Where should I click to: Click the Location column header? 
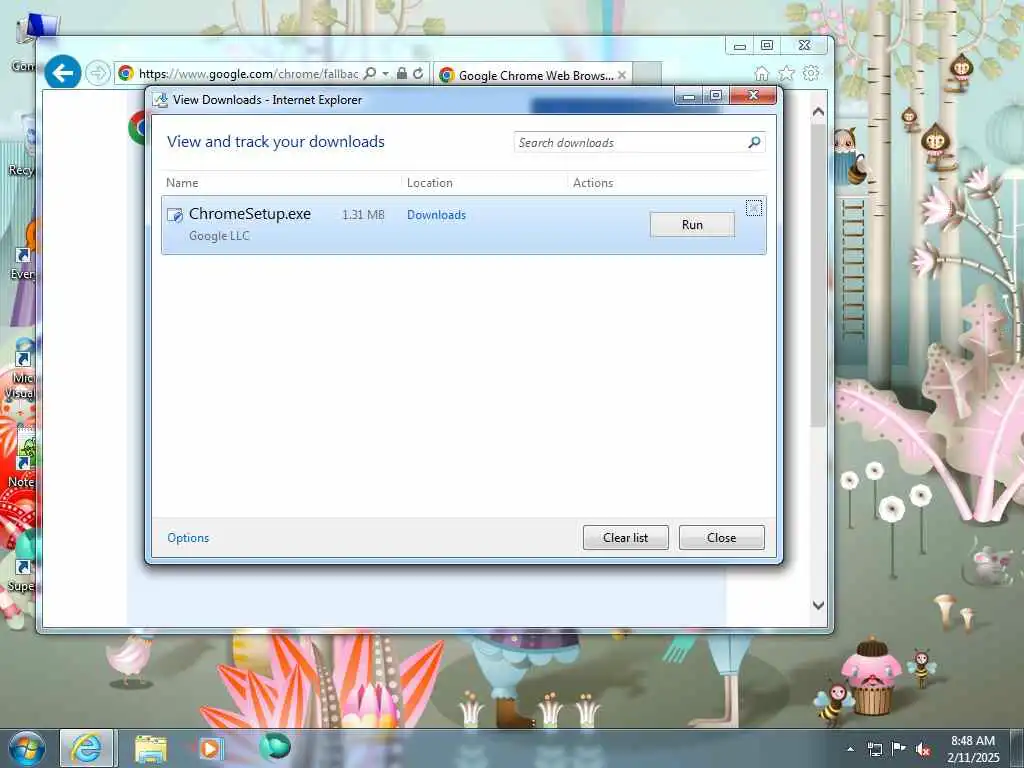pos(430,183)
